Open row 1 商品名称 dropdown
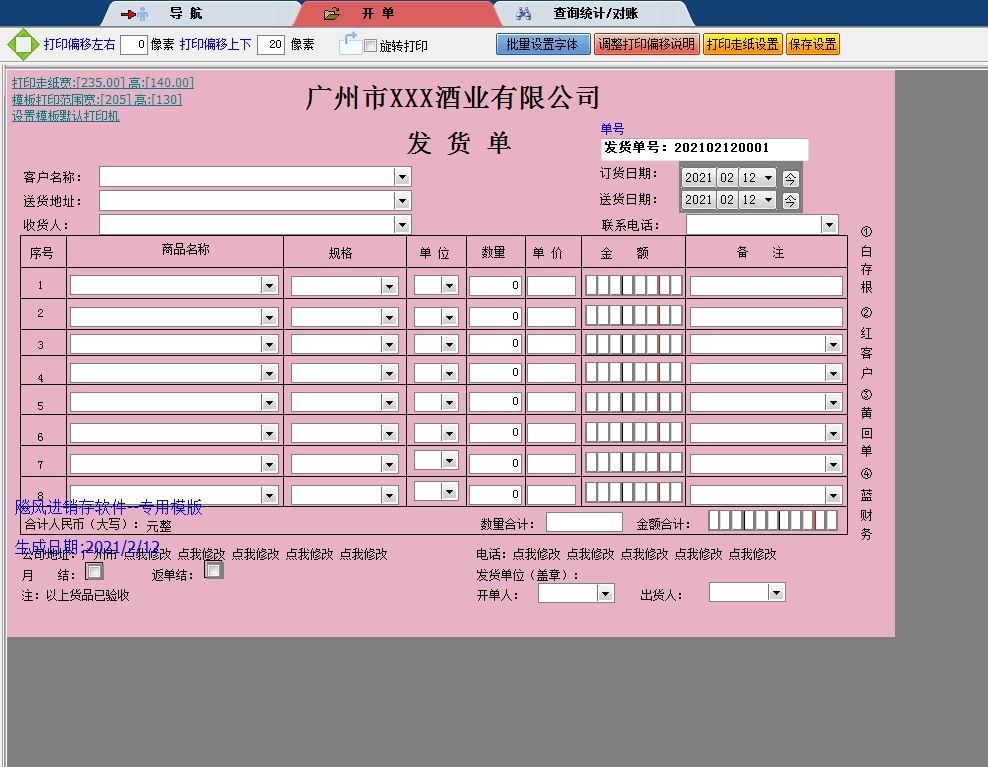This screenshot has width=988, height=767. click(268, 286)
